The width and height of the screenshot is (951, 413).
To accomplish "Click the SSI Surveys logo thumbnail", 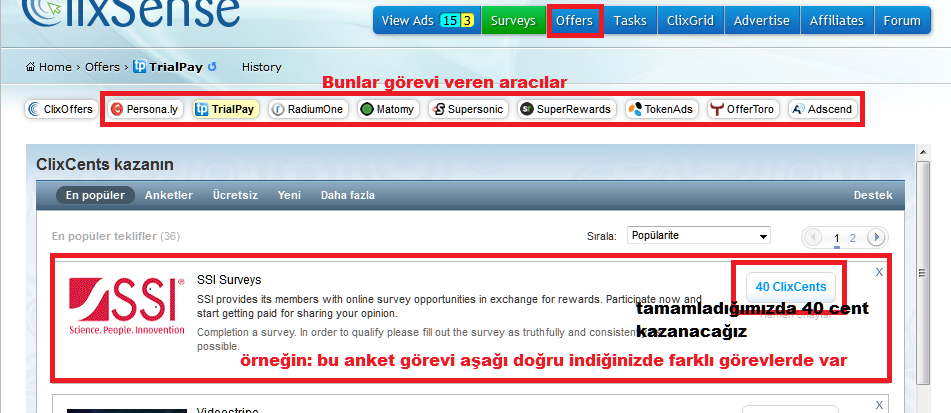I will [127, 306].
